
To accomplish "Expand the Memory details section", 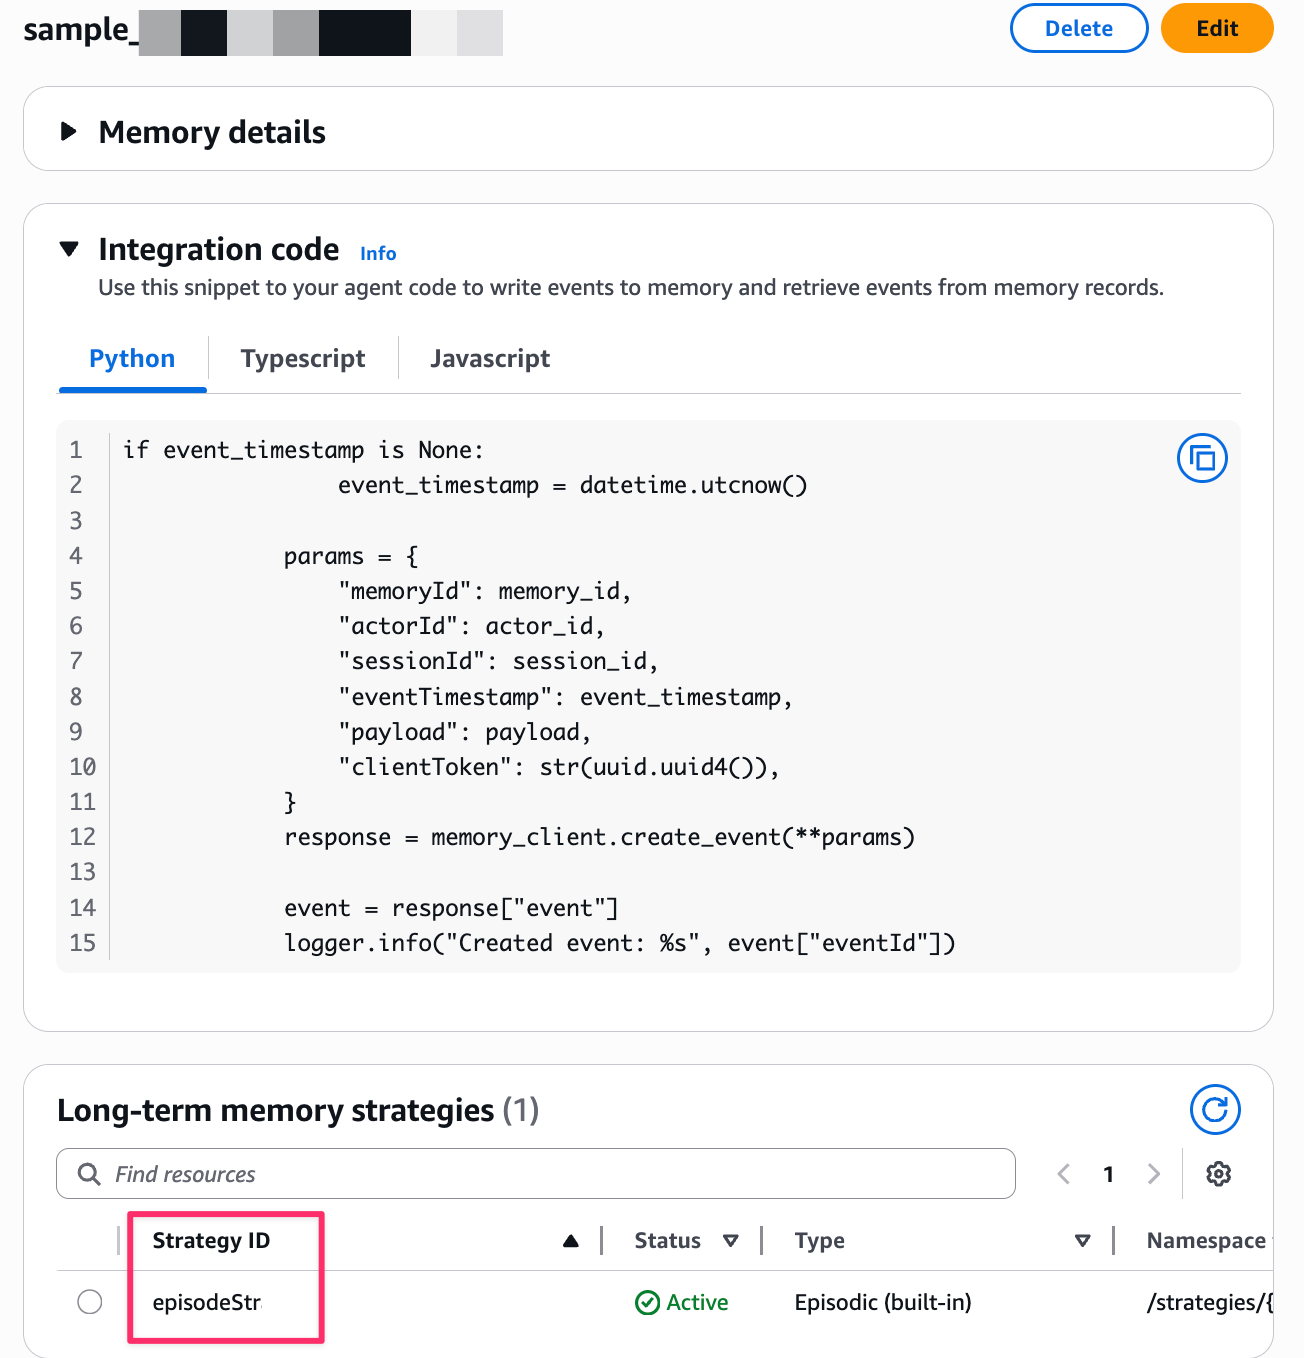I will (69, 131).
